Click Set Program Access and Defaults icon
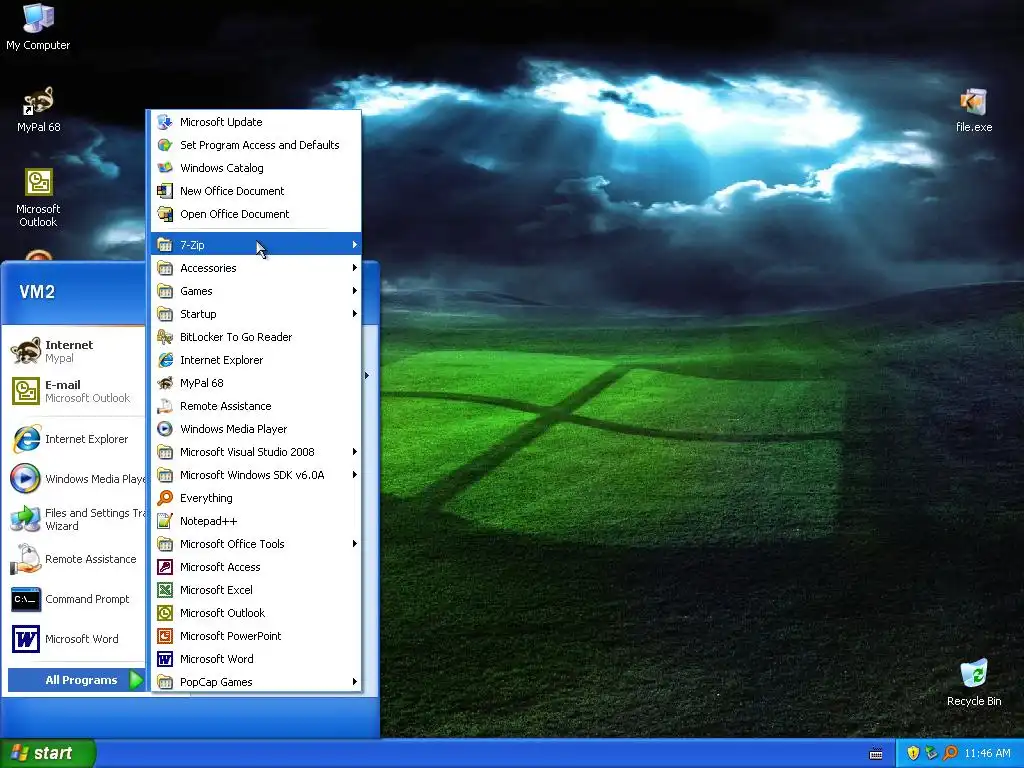The height and width of the screenshot is (768, 1024). coord(165,145)
